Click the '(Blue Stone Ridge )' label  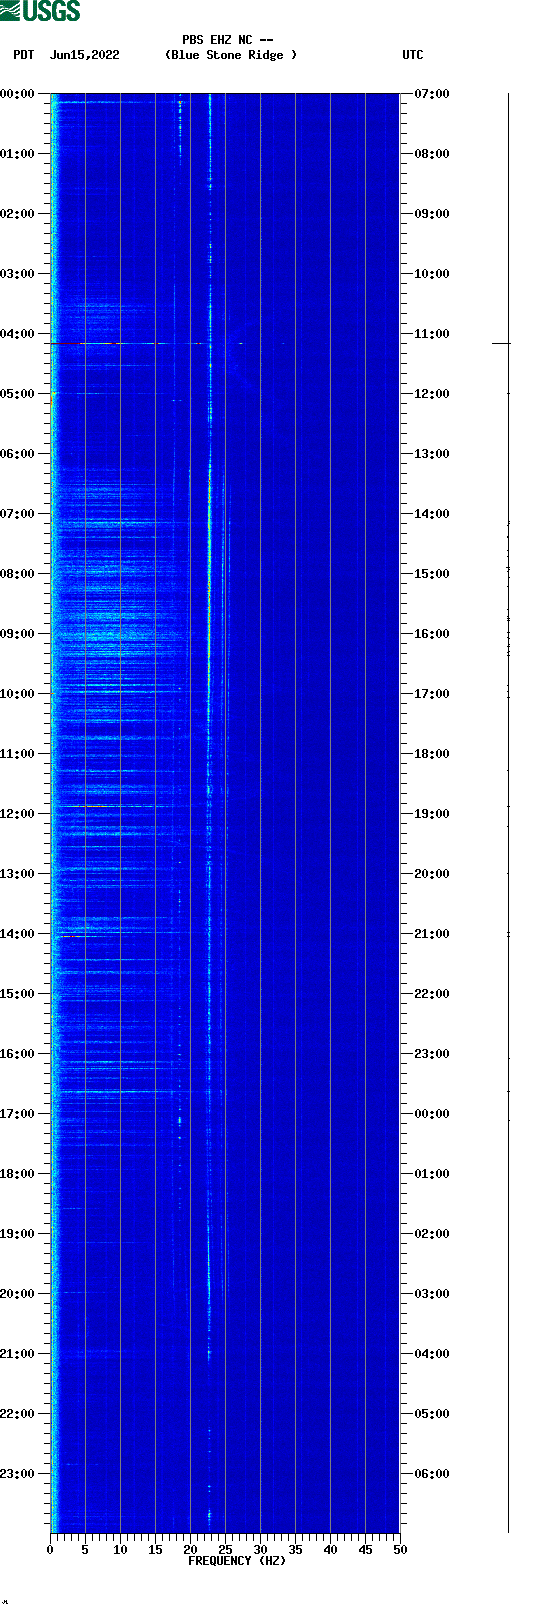231,55
